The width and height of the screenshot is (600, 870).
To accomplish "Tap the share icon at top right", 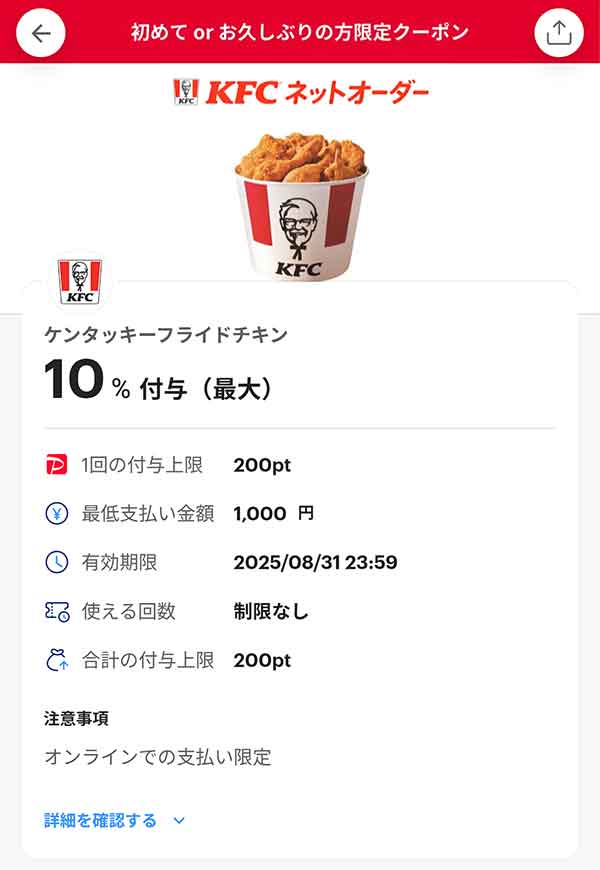I will click(558, 33).
